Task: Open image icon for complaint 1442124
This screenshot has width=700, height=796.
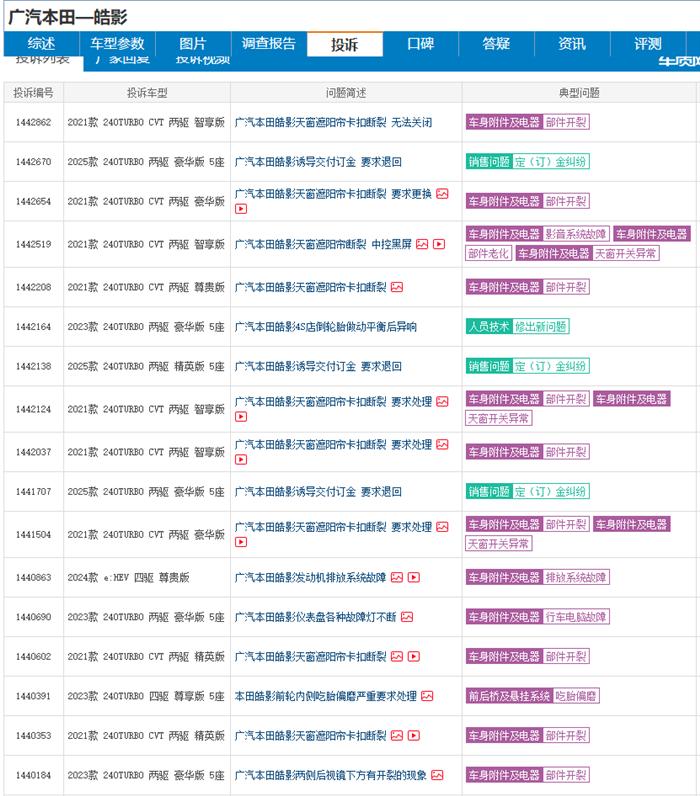Action: click(442, 402)
